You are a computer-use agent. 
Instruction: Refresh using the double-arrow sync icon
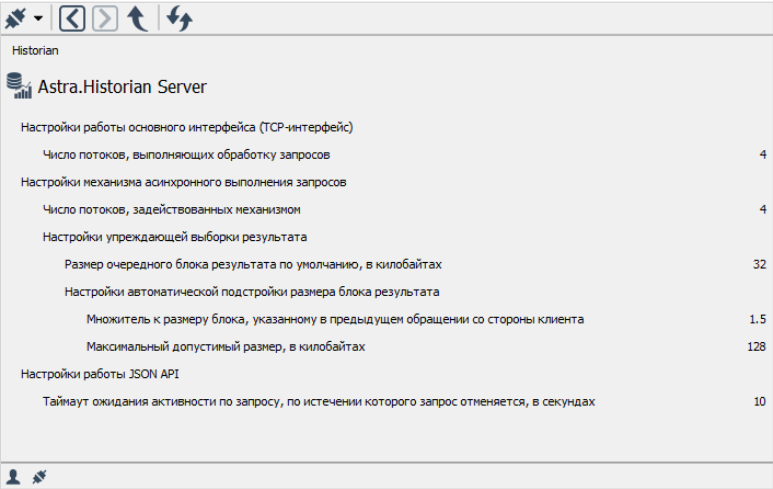(x=180, y=17)
